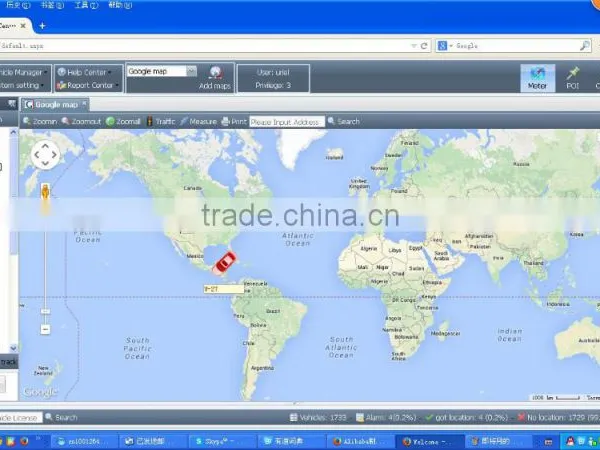The width and height of the screenshot is (600, 450).
Task: Click the track panel label
Action: (8, 362)
